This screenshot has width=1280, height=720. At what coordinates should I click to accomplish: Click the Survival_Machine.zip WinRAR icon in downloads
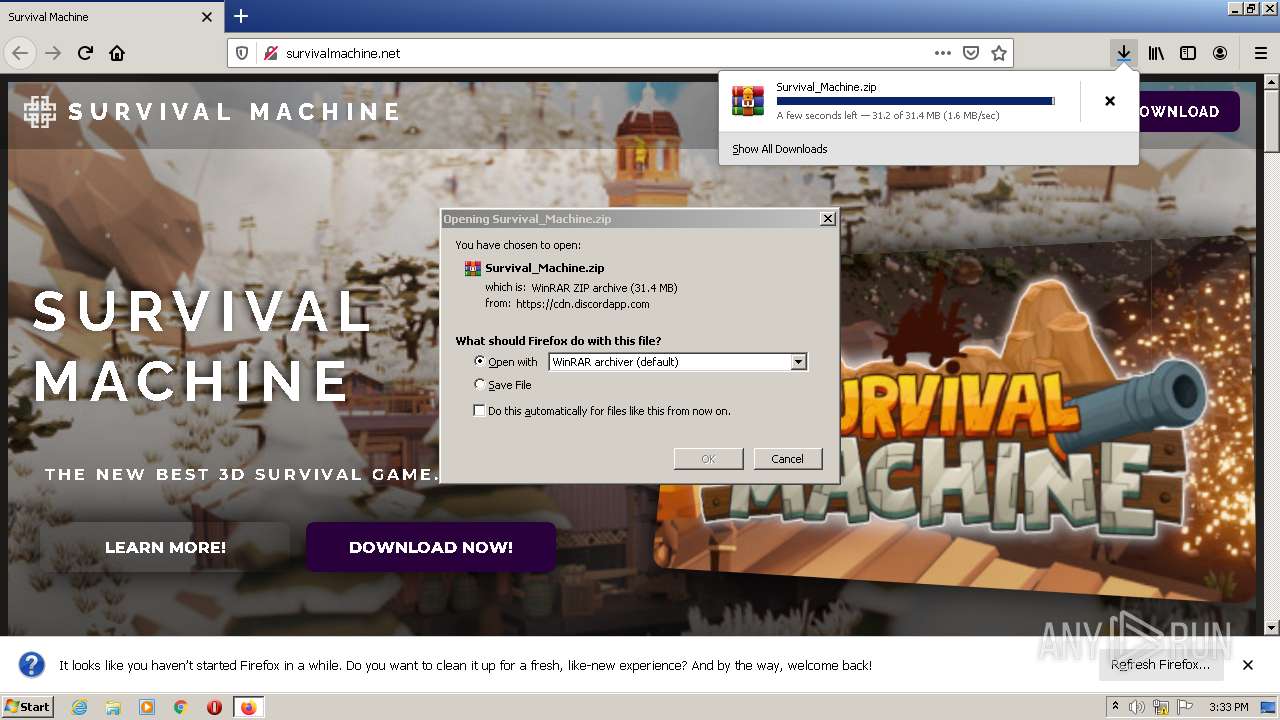click(x=747, y=101)
